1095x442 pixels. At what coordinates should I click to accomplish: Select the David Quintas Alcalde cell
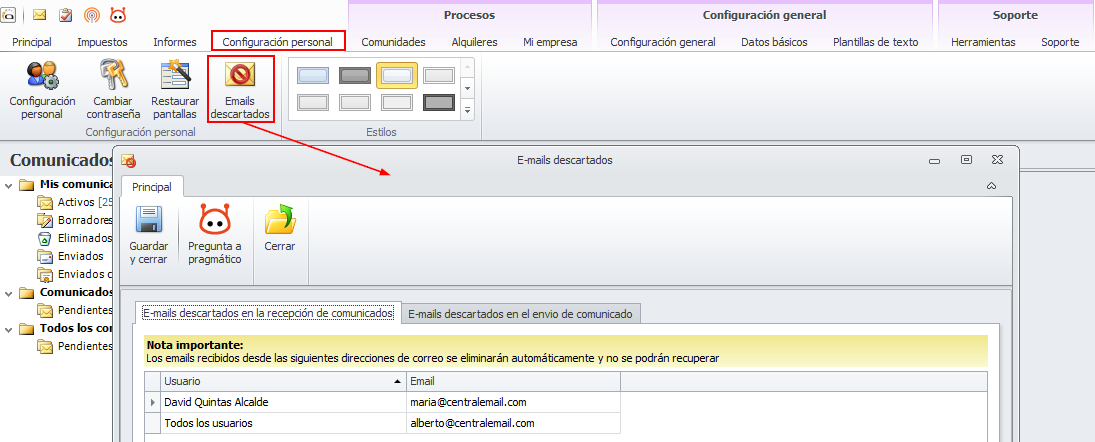click(x=284, y=402)
